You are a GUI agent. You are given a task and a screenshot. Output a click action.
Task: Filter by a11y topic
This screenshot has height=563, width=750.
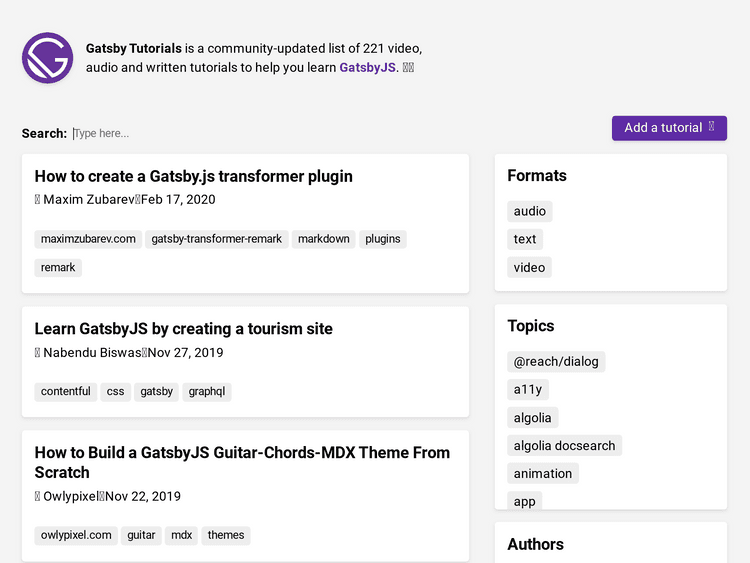point(528,389)
